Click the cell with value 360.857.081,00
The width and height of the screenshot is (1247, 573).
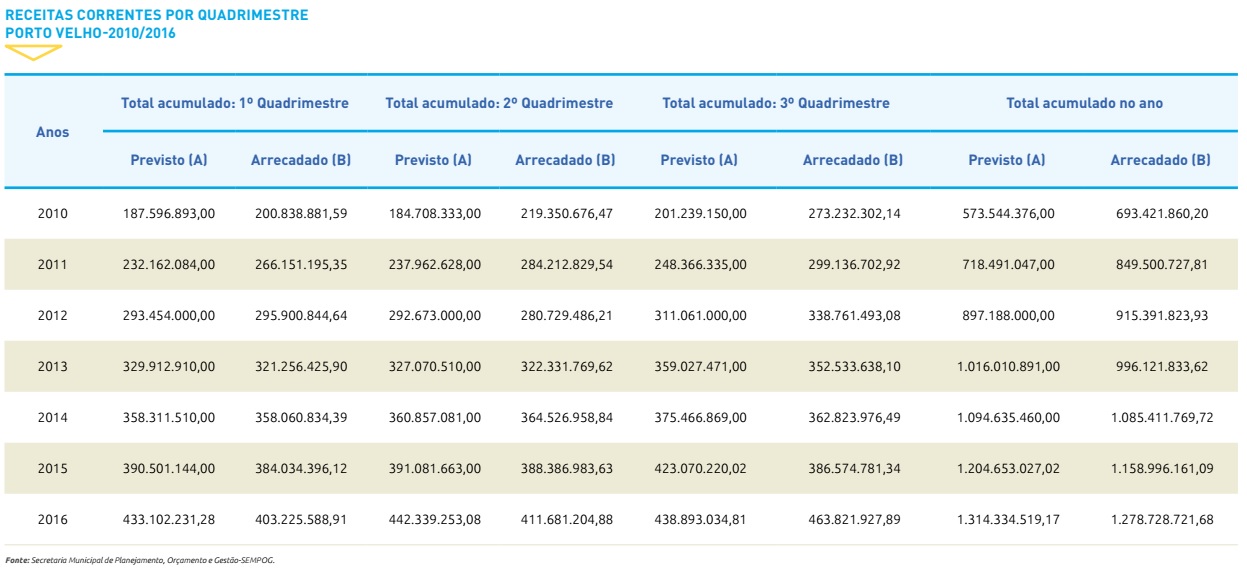coord(434,417)
